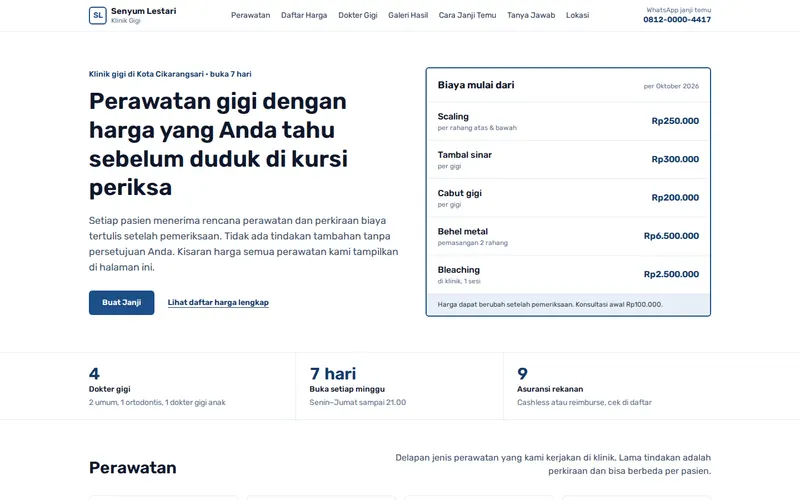Image resolution: width=800 pixels, height=500 pixels.
Task: Click the main hero headline
Action: point(218,144)
